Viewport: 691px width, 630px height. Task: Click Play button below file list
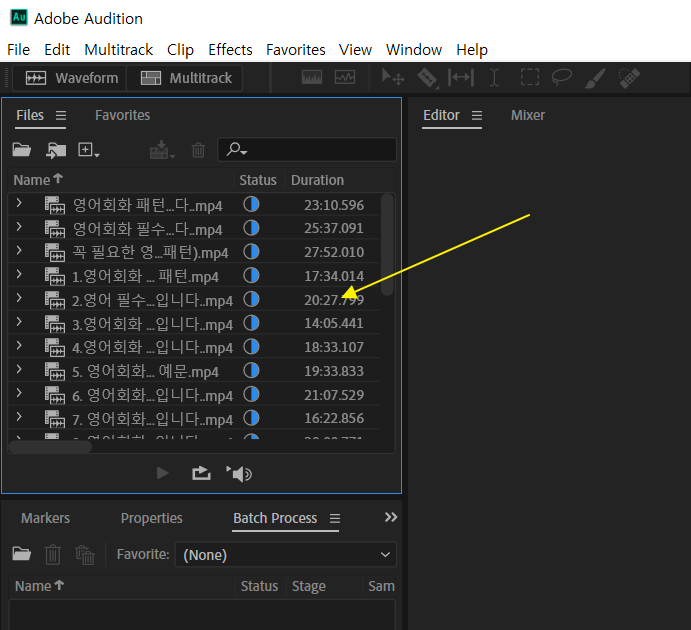(x=163, y=474)
